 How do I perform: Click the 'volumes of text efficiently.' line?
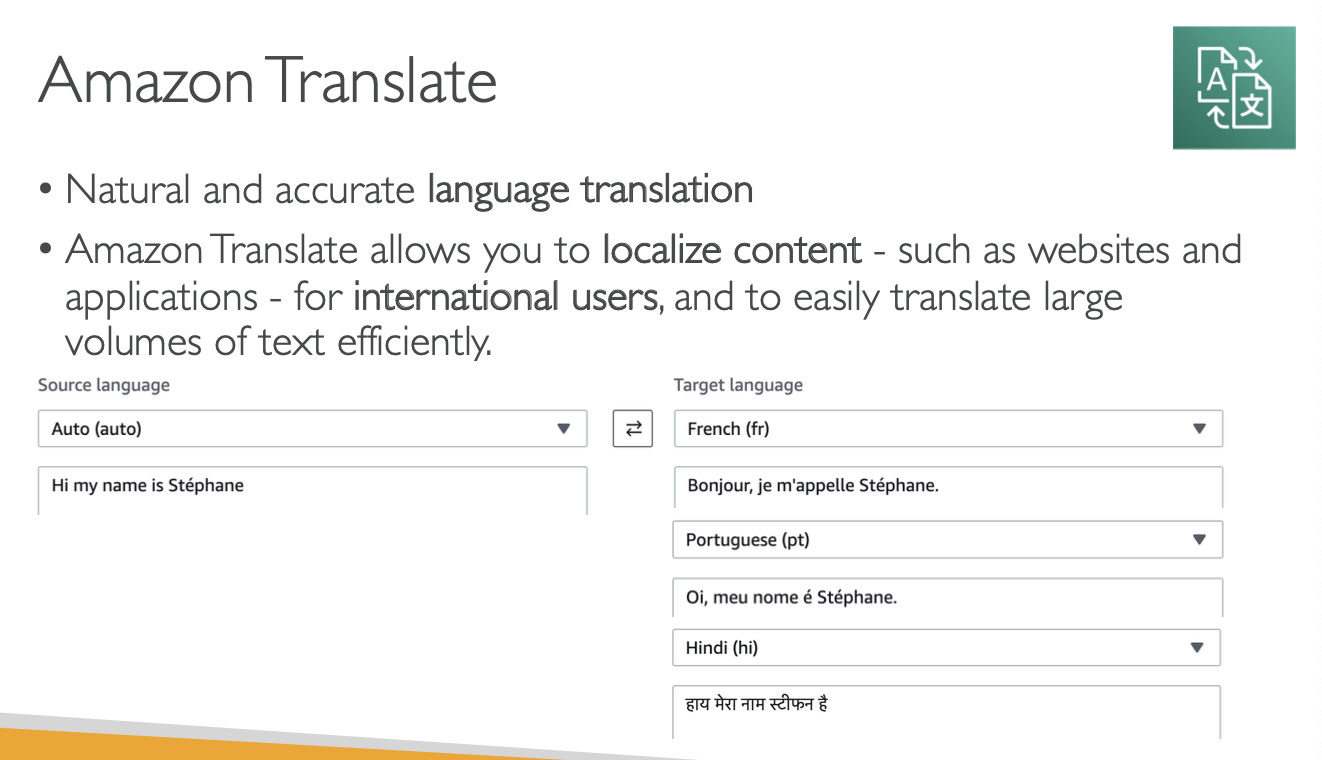point(279,342)
